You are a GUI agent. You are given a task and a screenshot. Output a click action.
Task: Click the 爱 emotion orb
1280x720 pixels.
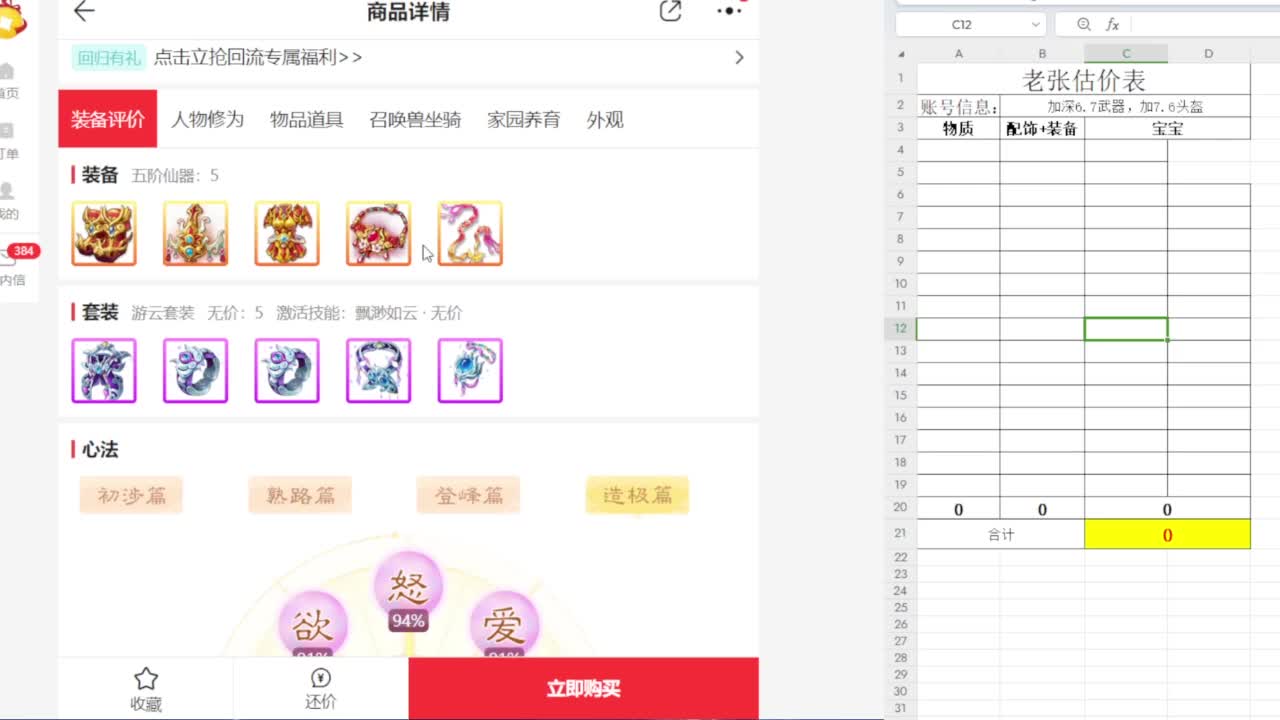(504, 625)
